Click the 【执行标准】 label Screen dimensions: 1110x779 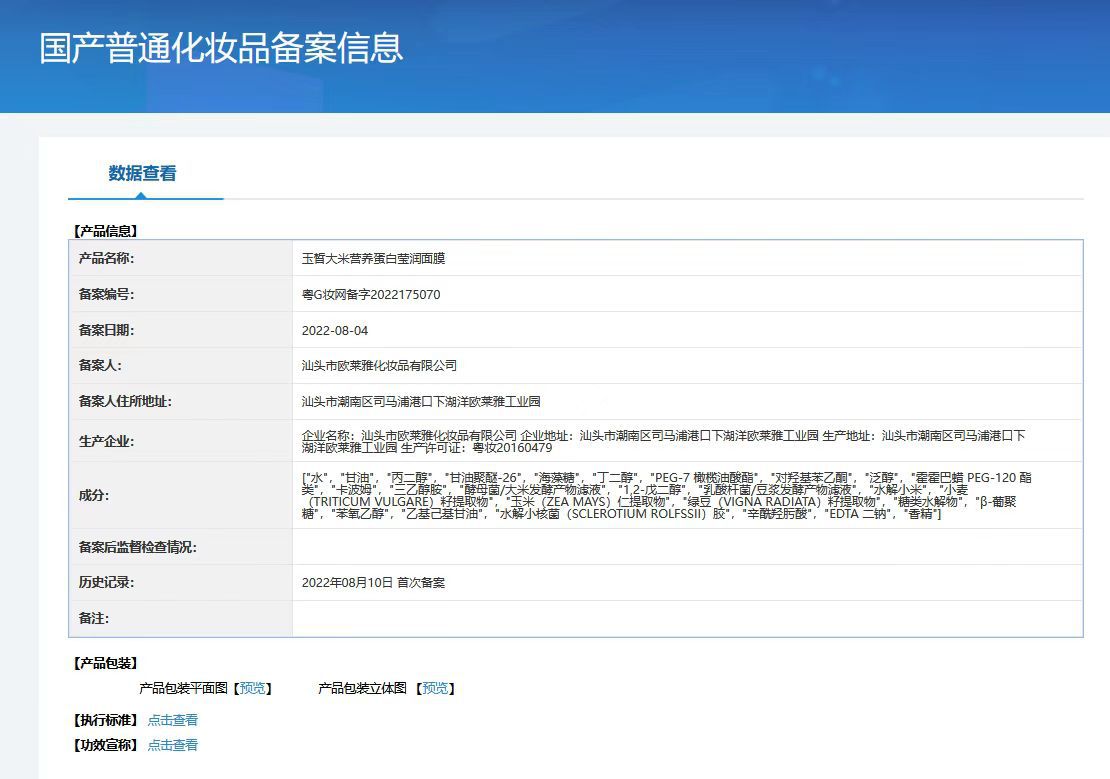pos(105,720)
